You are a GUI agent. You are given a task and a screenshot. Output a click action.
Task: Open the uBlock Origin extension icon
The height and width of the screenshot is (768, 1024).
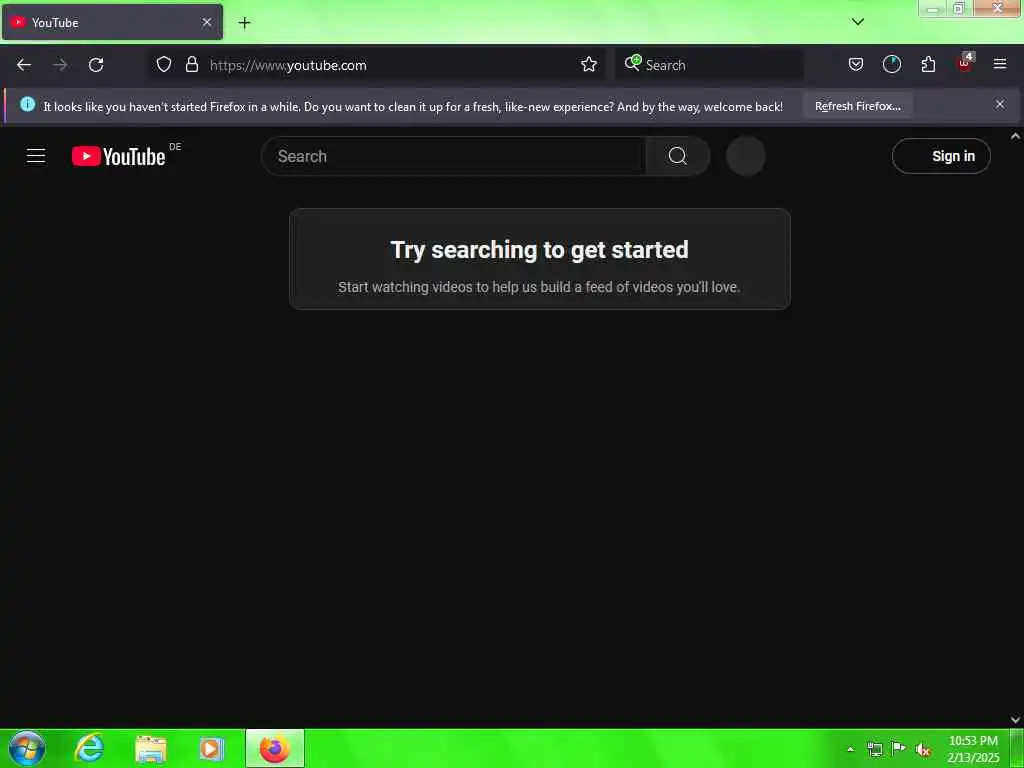[x=965, y=63]
